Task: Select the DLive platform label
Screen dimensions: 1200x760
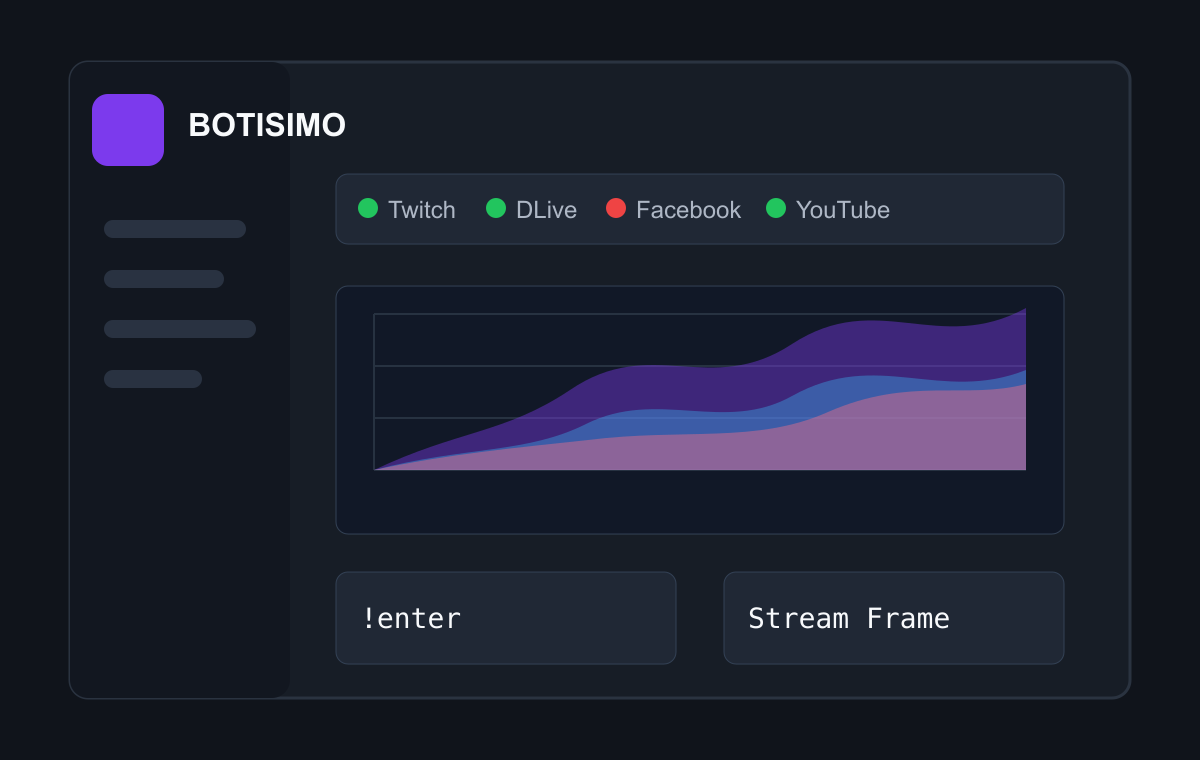Action: tap(546, 210)
